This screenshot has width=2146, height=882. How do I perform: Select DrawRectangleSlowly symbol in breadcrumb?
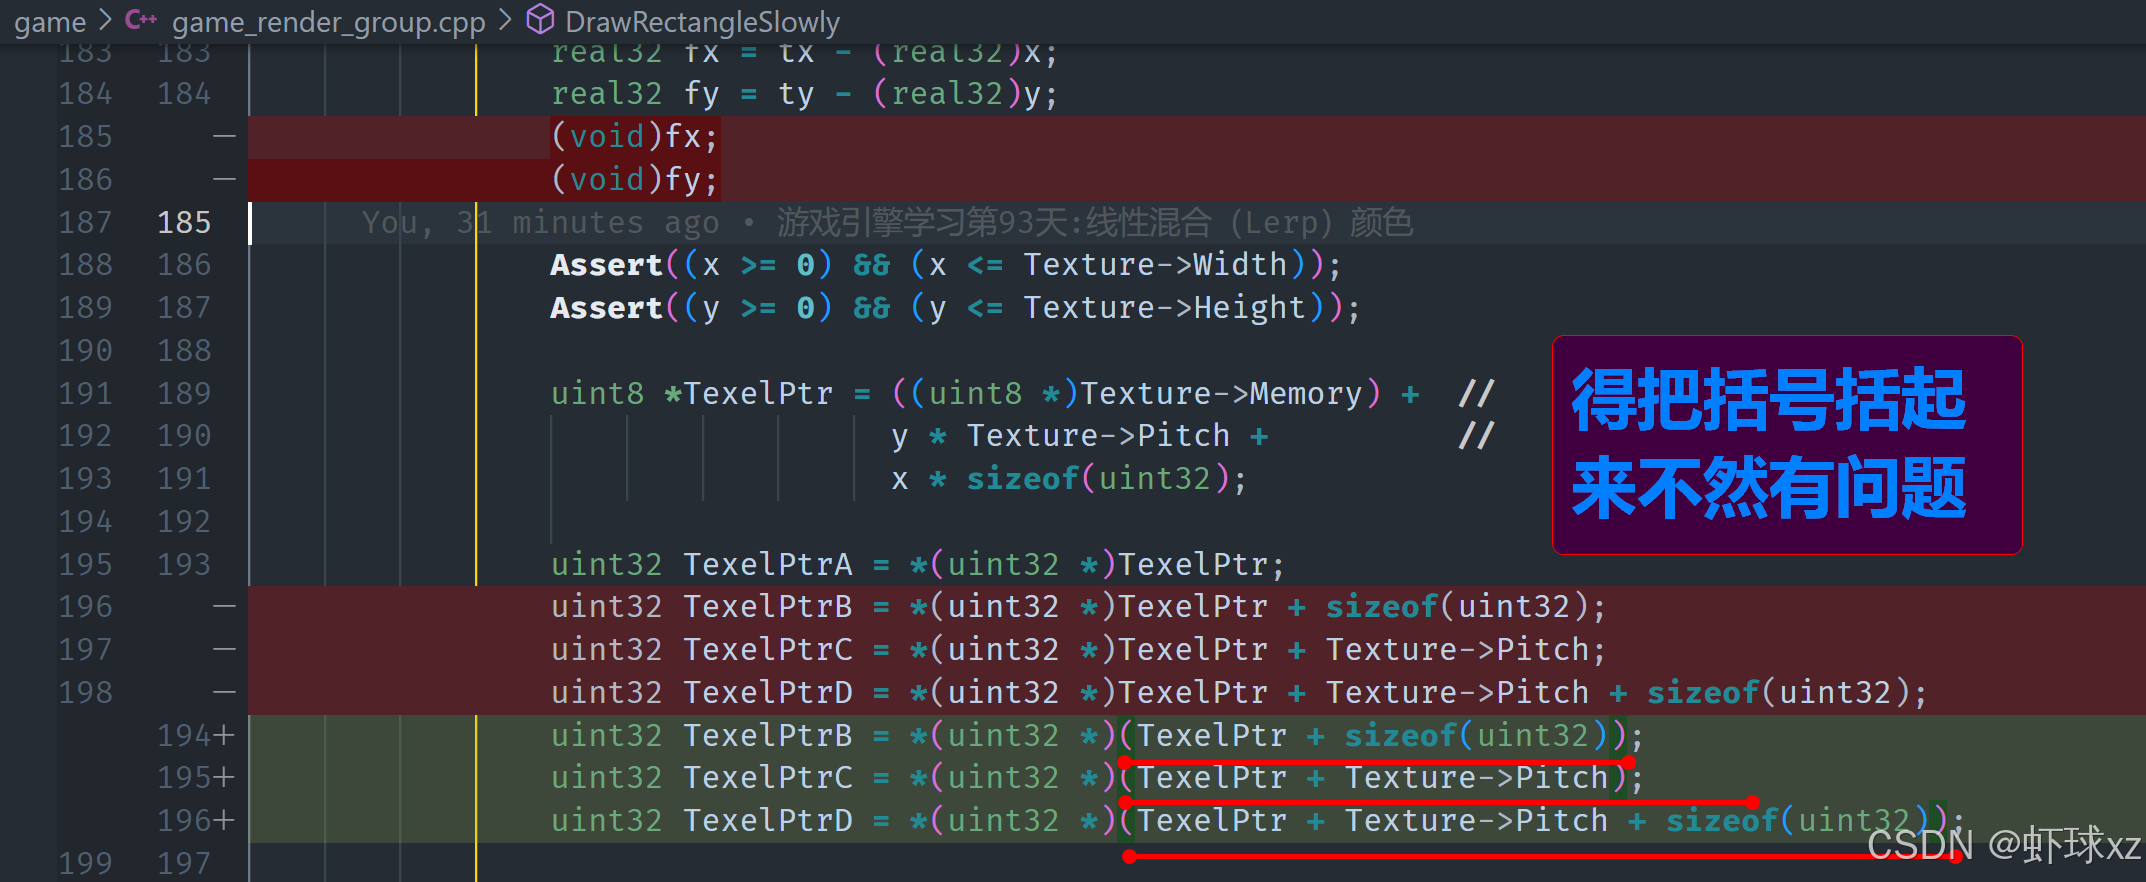pos(702,21)
